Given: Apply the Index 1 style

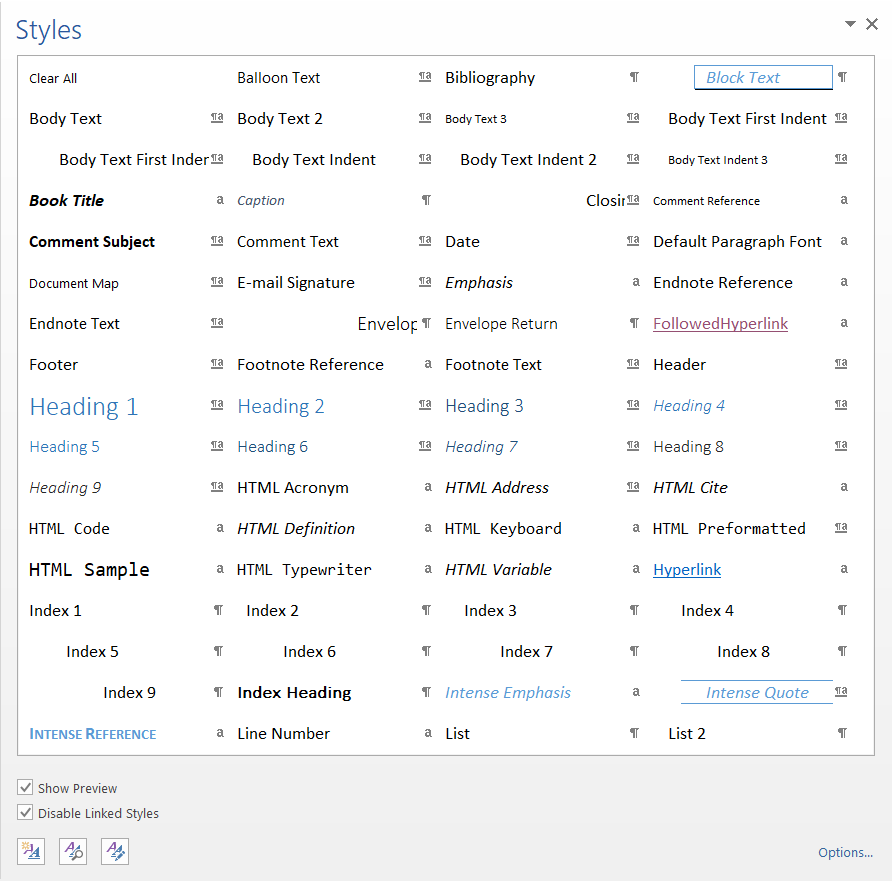Looking at the screenshot, I should pos(55,610).
